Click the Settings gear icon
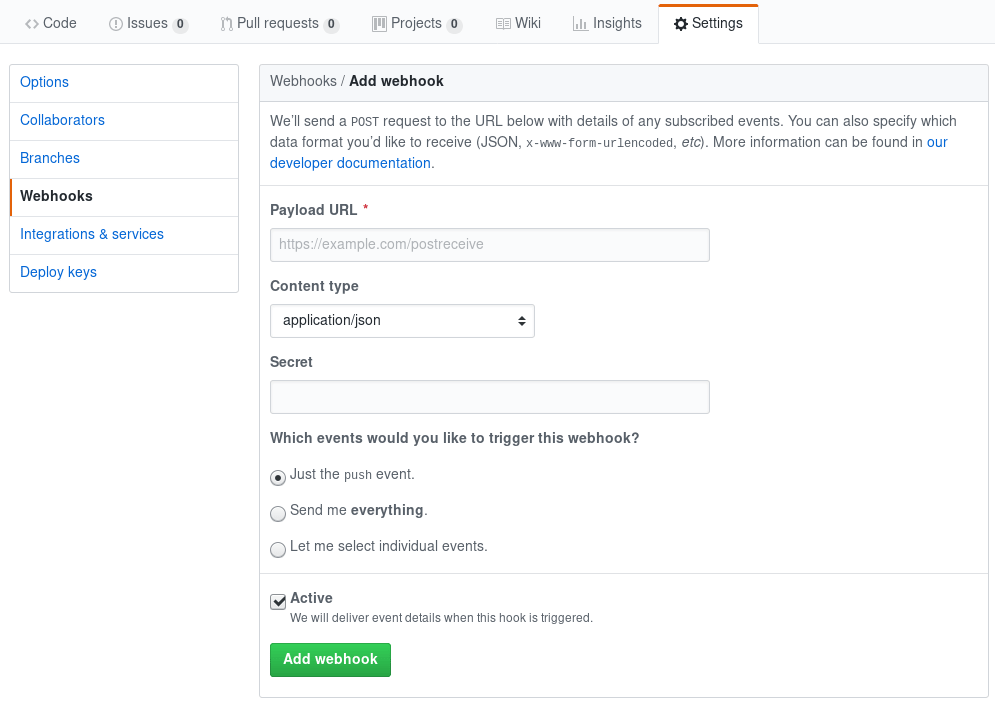 pos(681,23)
